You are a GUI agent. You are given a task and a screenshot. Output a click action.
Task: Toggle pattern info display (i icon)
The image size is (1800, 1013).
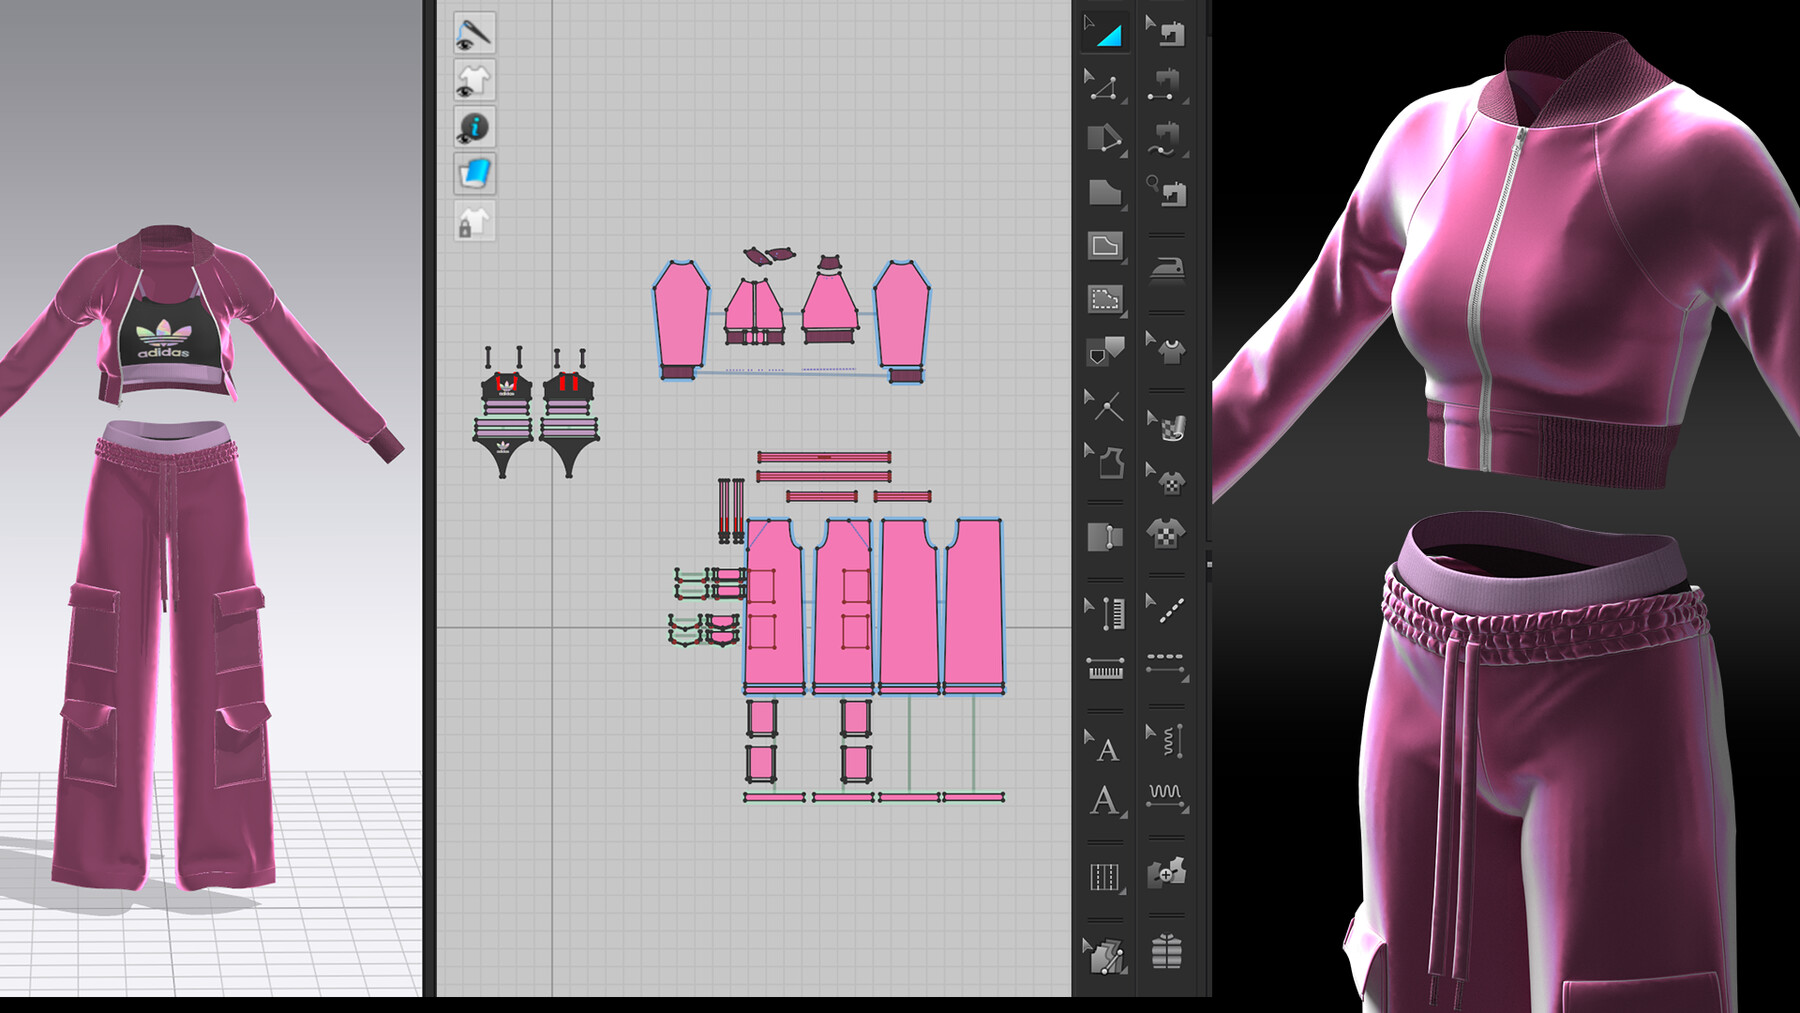pos(473,127)
